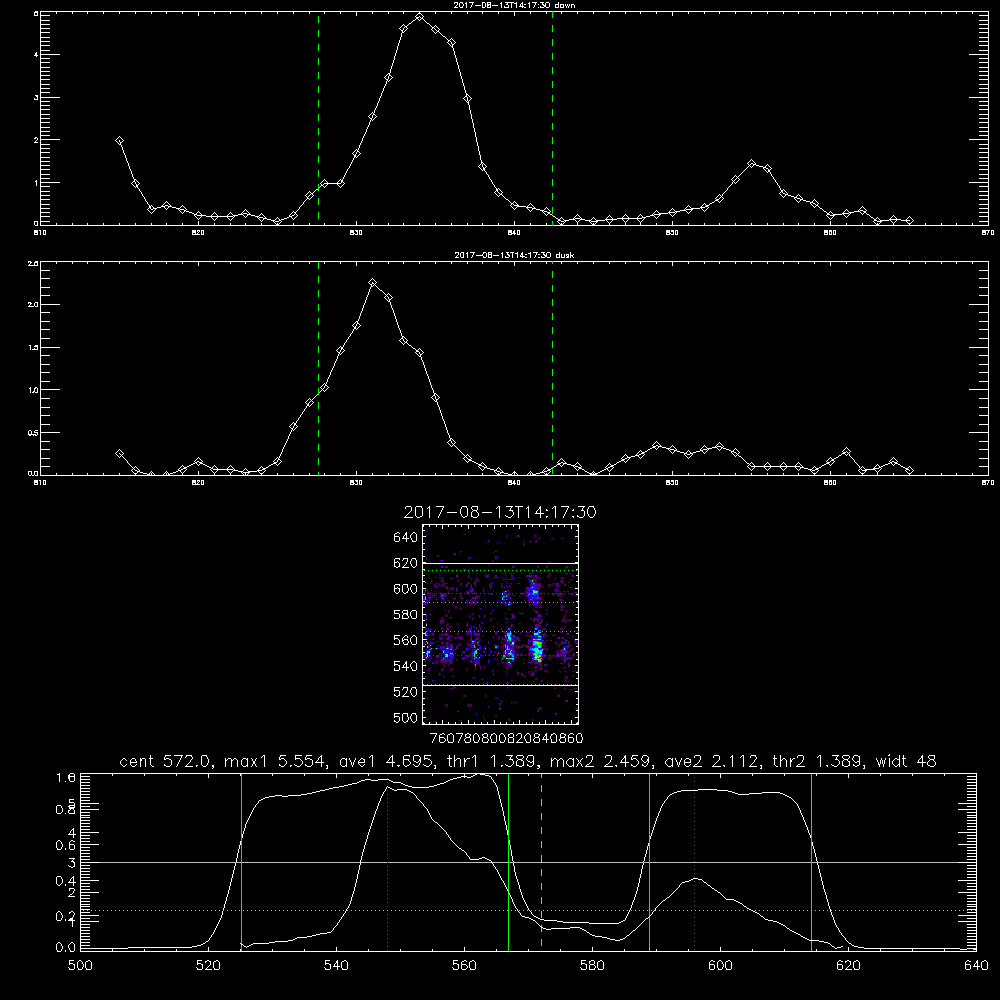Click the heatmap y-axis label 500

tap(406, 718)
